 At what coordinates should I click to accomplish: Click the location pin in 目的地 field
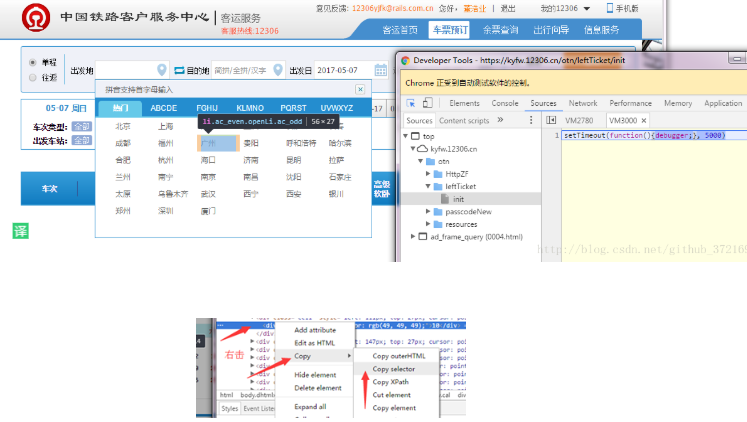coord(278,70)
